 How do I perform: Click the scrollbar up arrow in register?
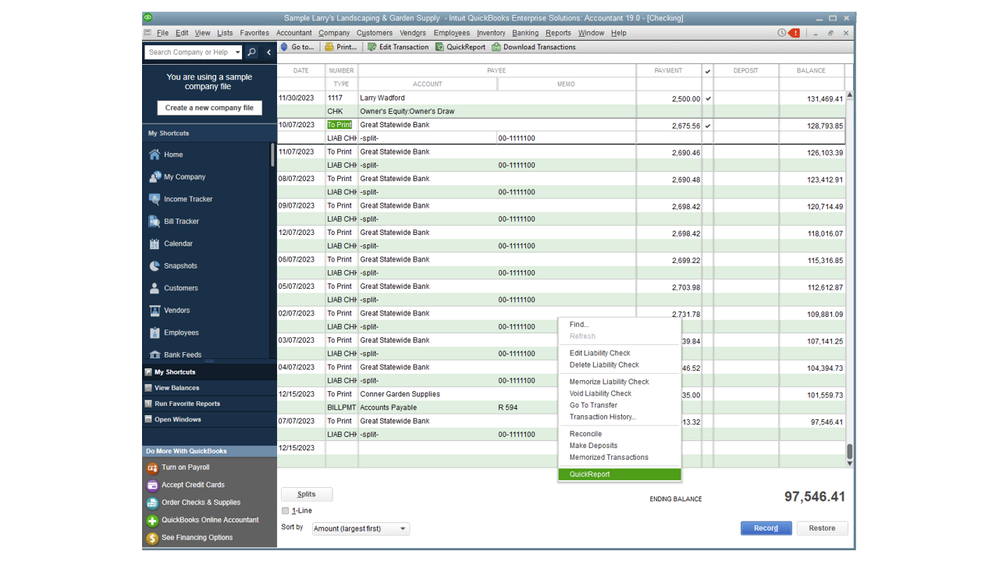[849, 95]
